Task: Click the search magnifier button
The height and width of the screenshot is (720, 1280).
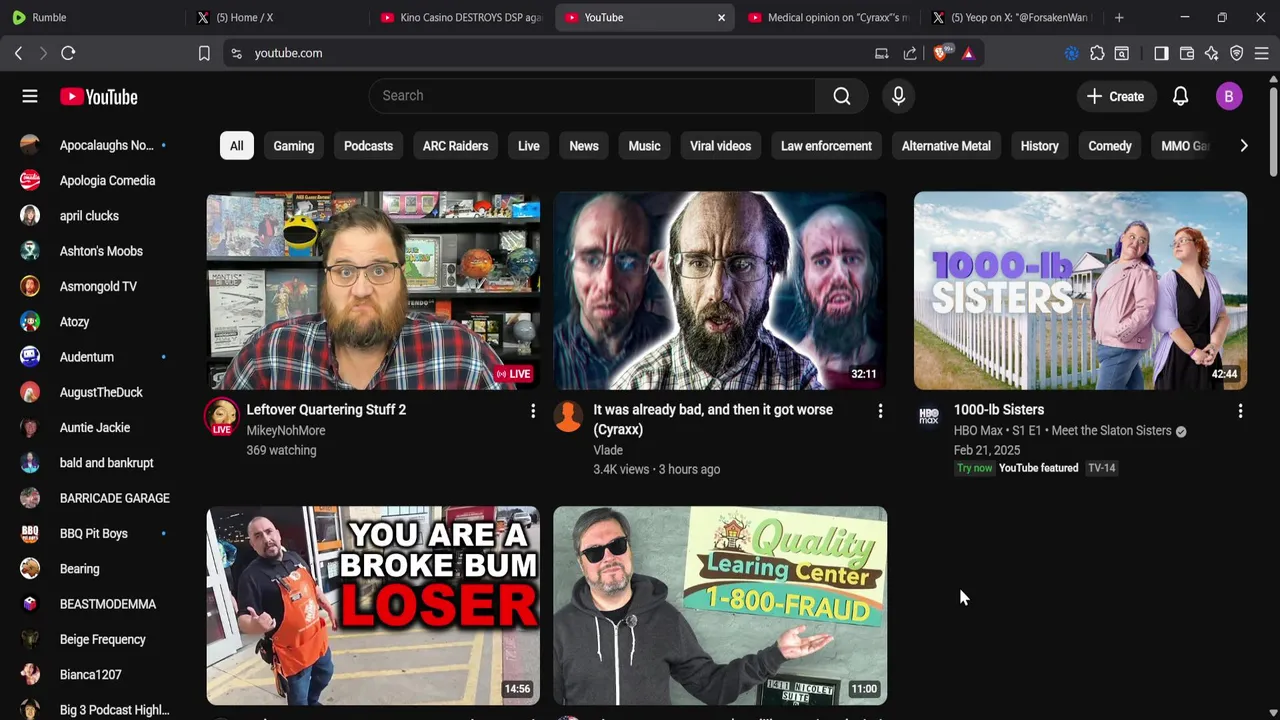Action: click(x=842, y=96)
